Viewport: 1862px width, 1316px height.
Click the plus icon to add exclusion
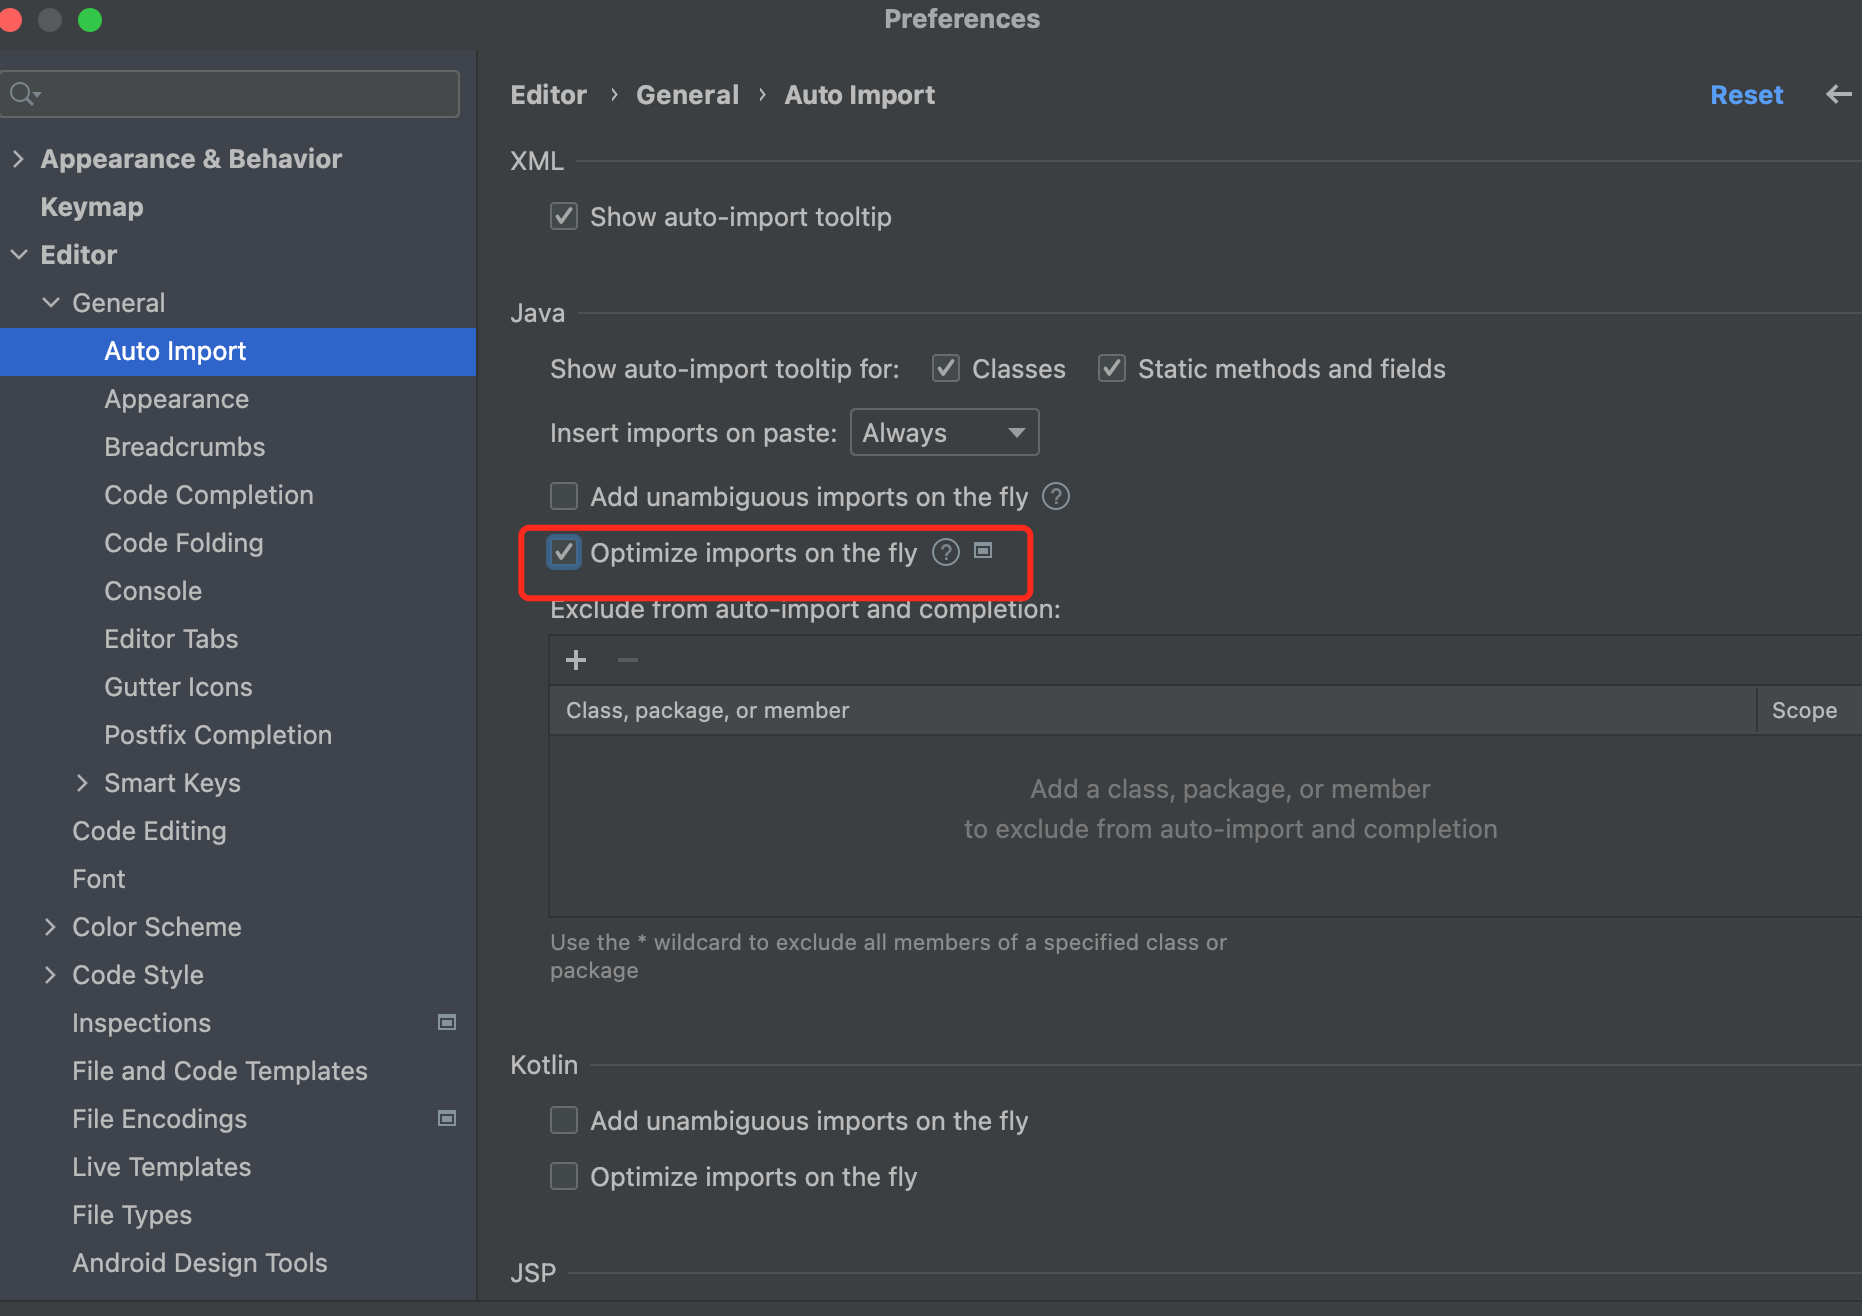coord(576,660)
